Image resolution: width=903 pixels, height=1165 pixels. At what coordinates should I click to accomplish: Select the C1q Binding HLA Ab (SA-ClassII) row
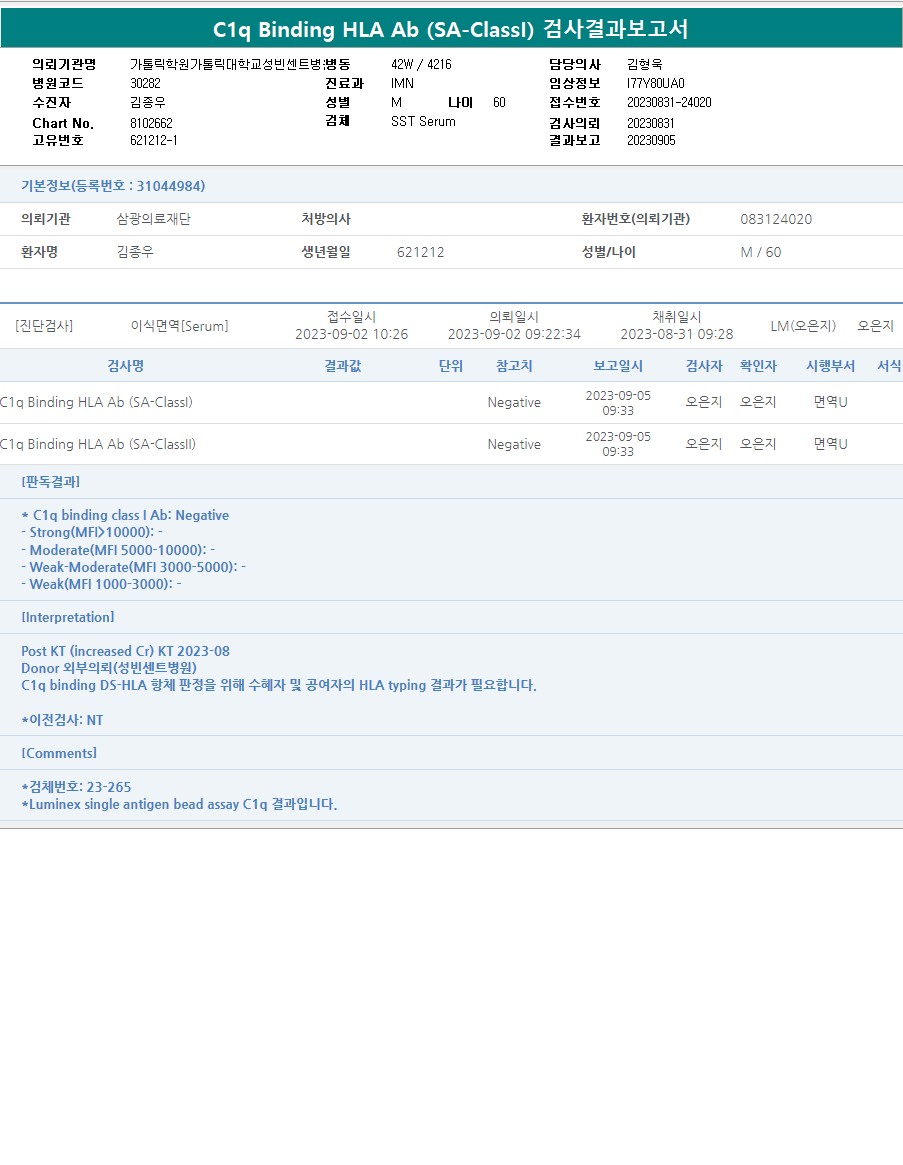click(x=98, y=444)
